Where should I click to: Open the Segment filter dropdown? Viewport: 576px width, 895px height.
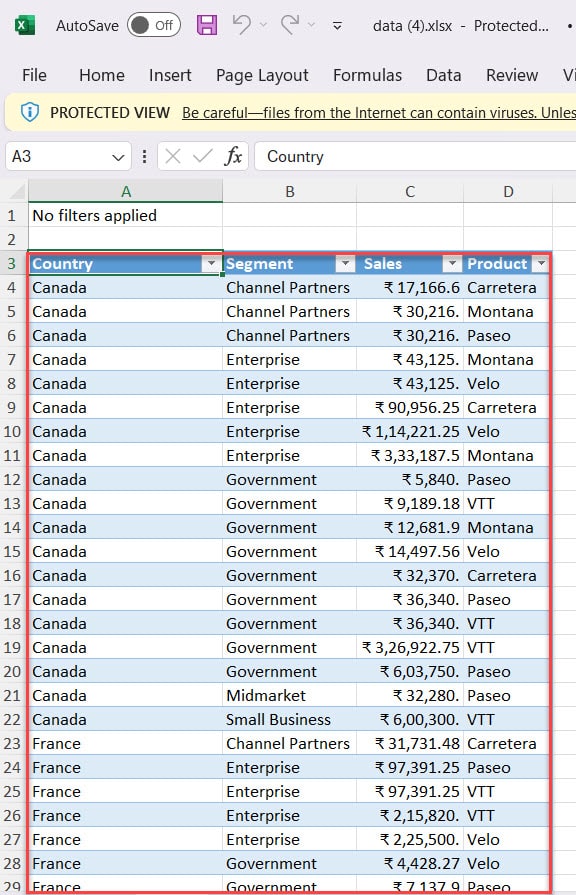click(x=345, y=263)
